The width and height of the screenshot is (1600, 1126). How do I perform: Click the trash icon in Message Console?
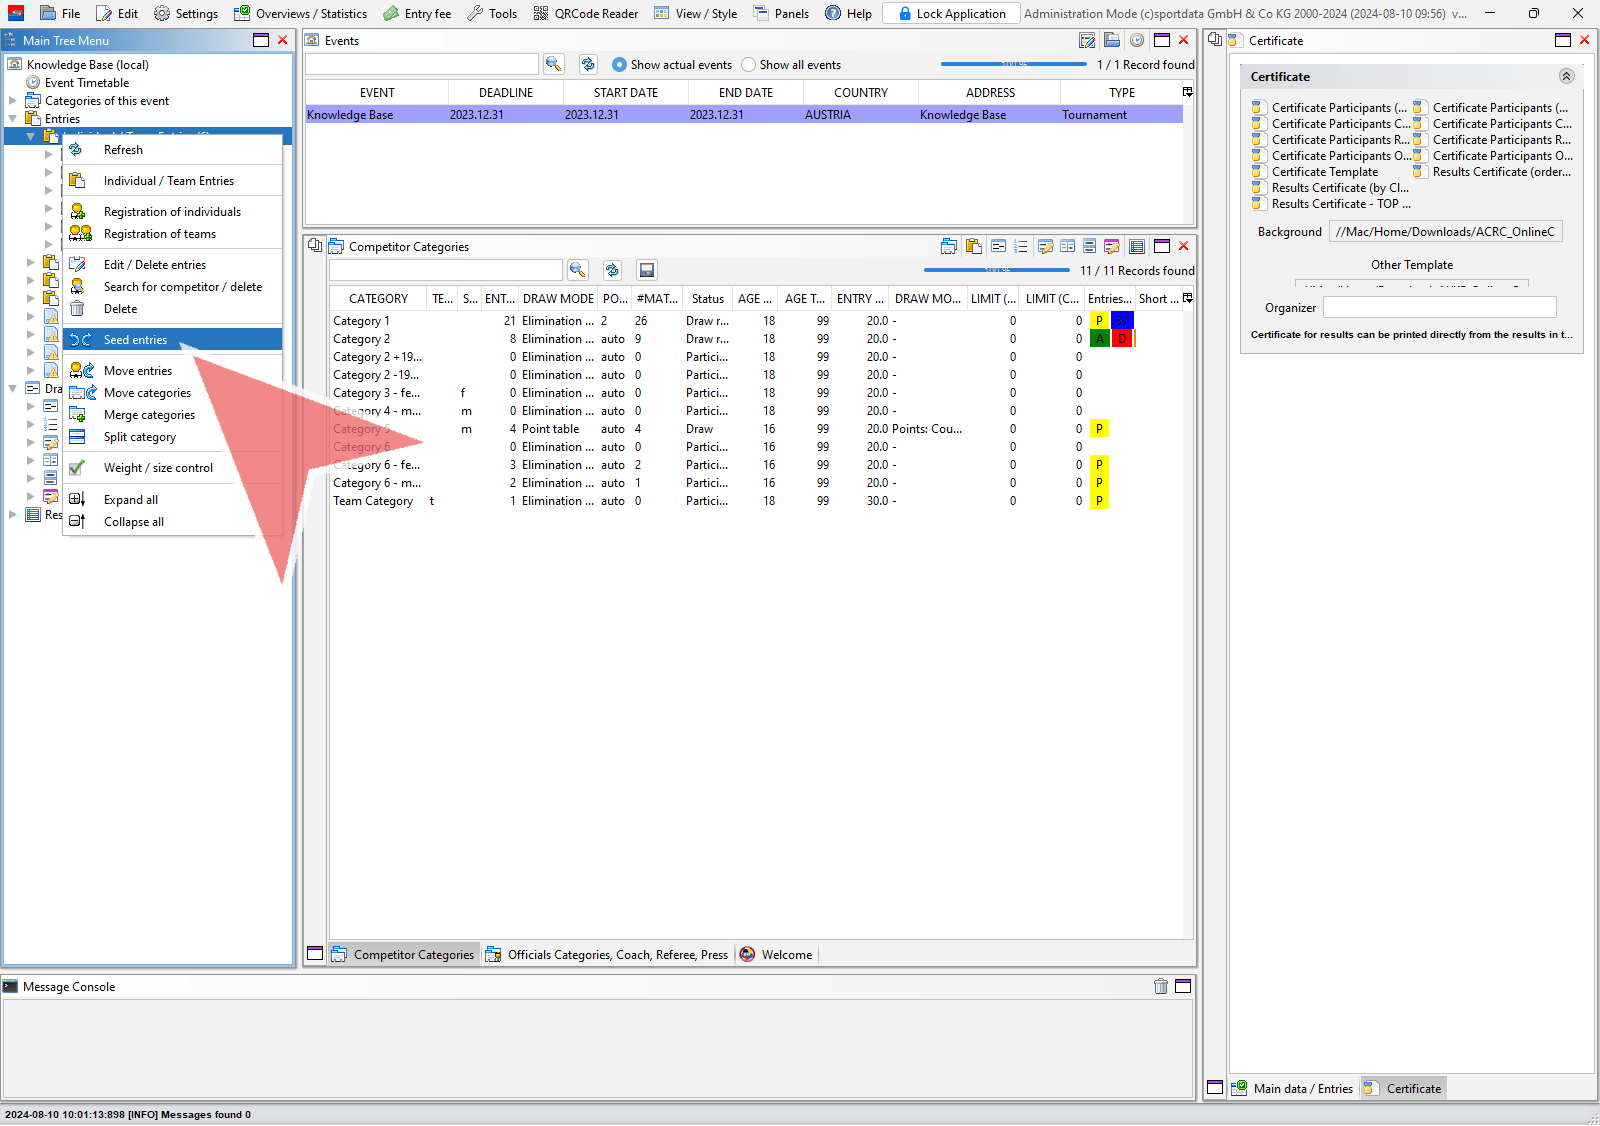[1161, 986]
